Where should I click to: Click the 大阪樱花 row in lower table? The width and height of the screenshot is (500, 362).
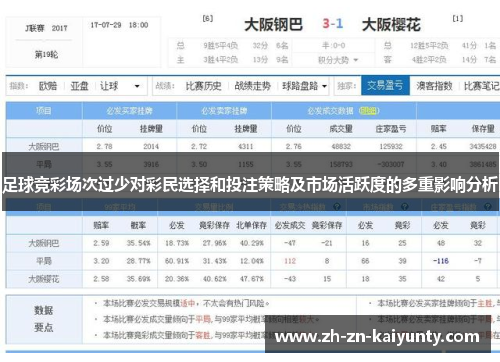[252, 279]
